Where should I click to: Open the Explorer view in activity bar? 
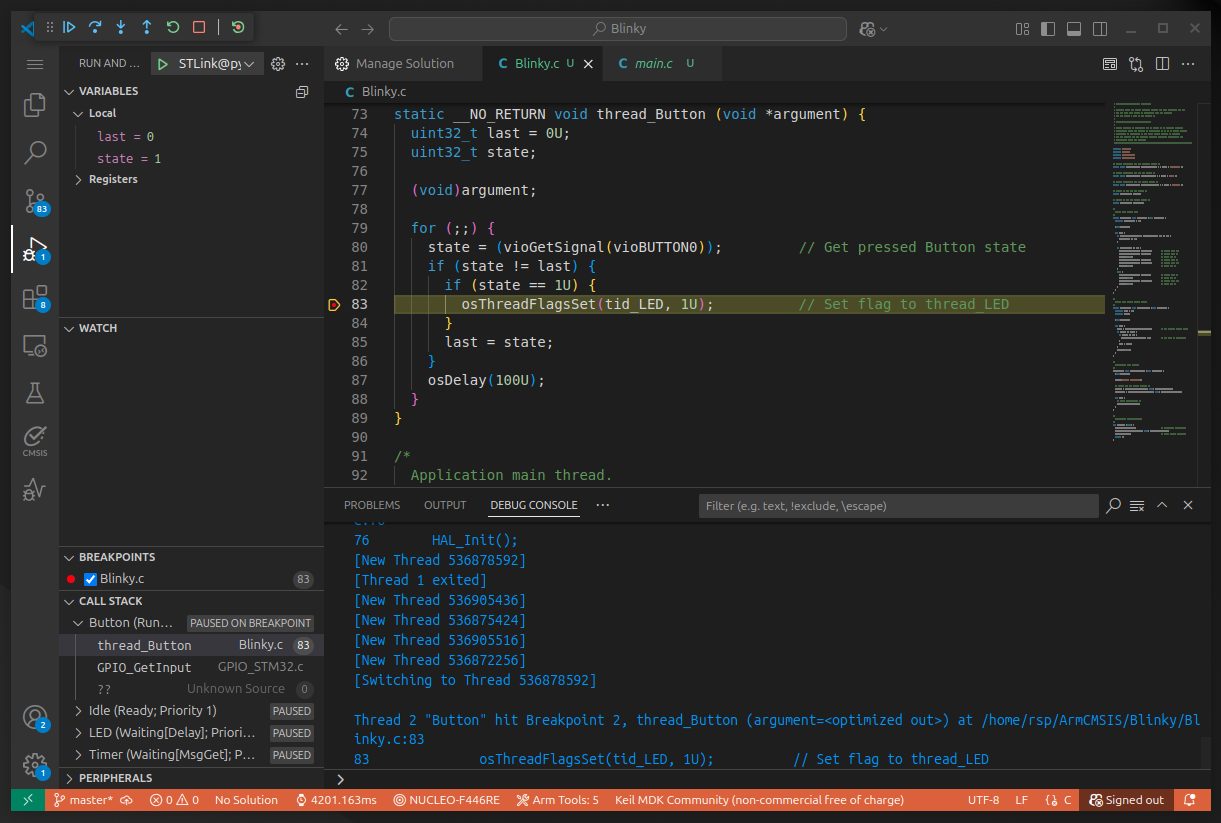35,104
